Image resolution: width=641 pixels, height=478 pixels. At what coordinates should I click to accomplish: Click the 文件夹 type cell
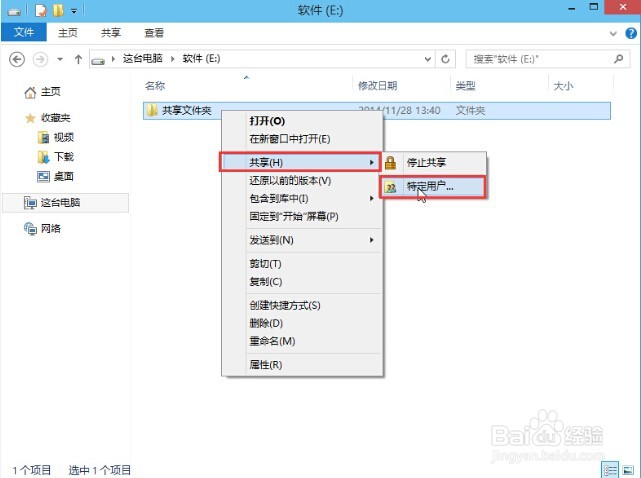pyautogui.click(x=470, y=110)
